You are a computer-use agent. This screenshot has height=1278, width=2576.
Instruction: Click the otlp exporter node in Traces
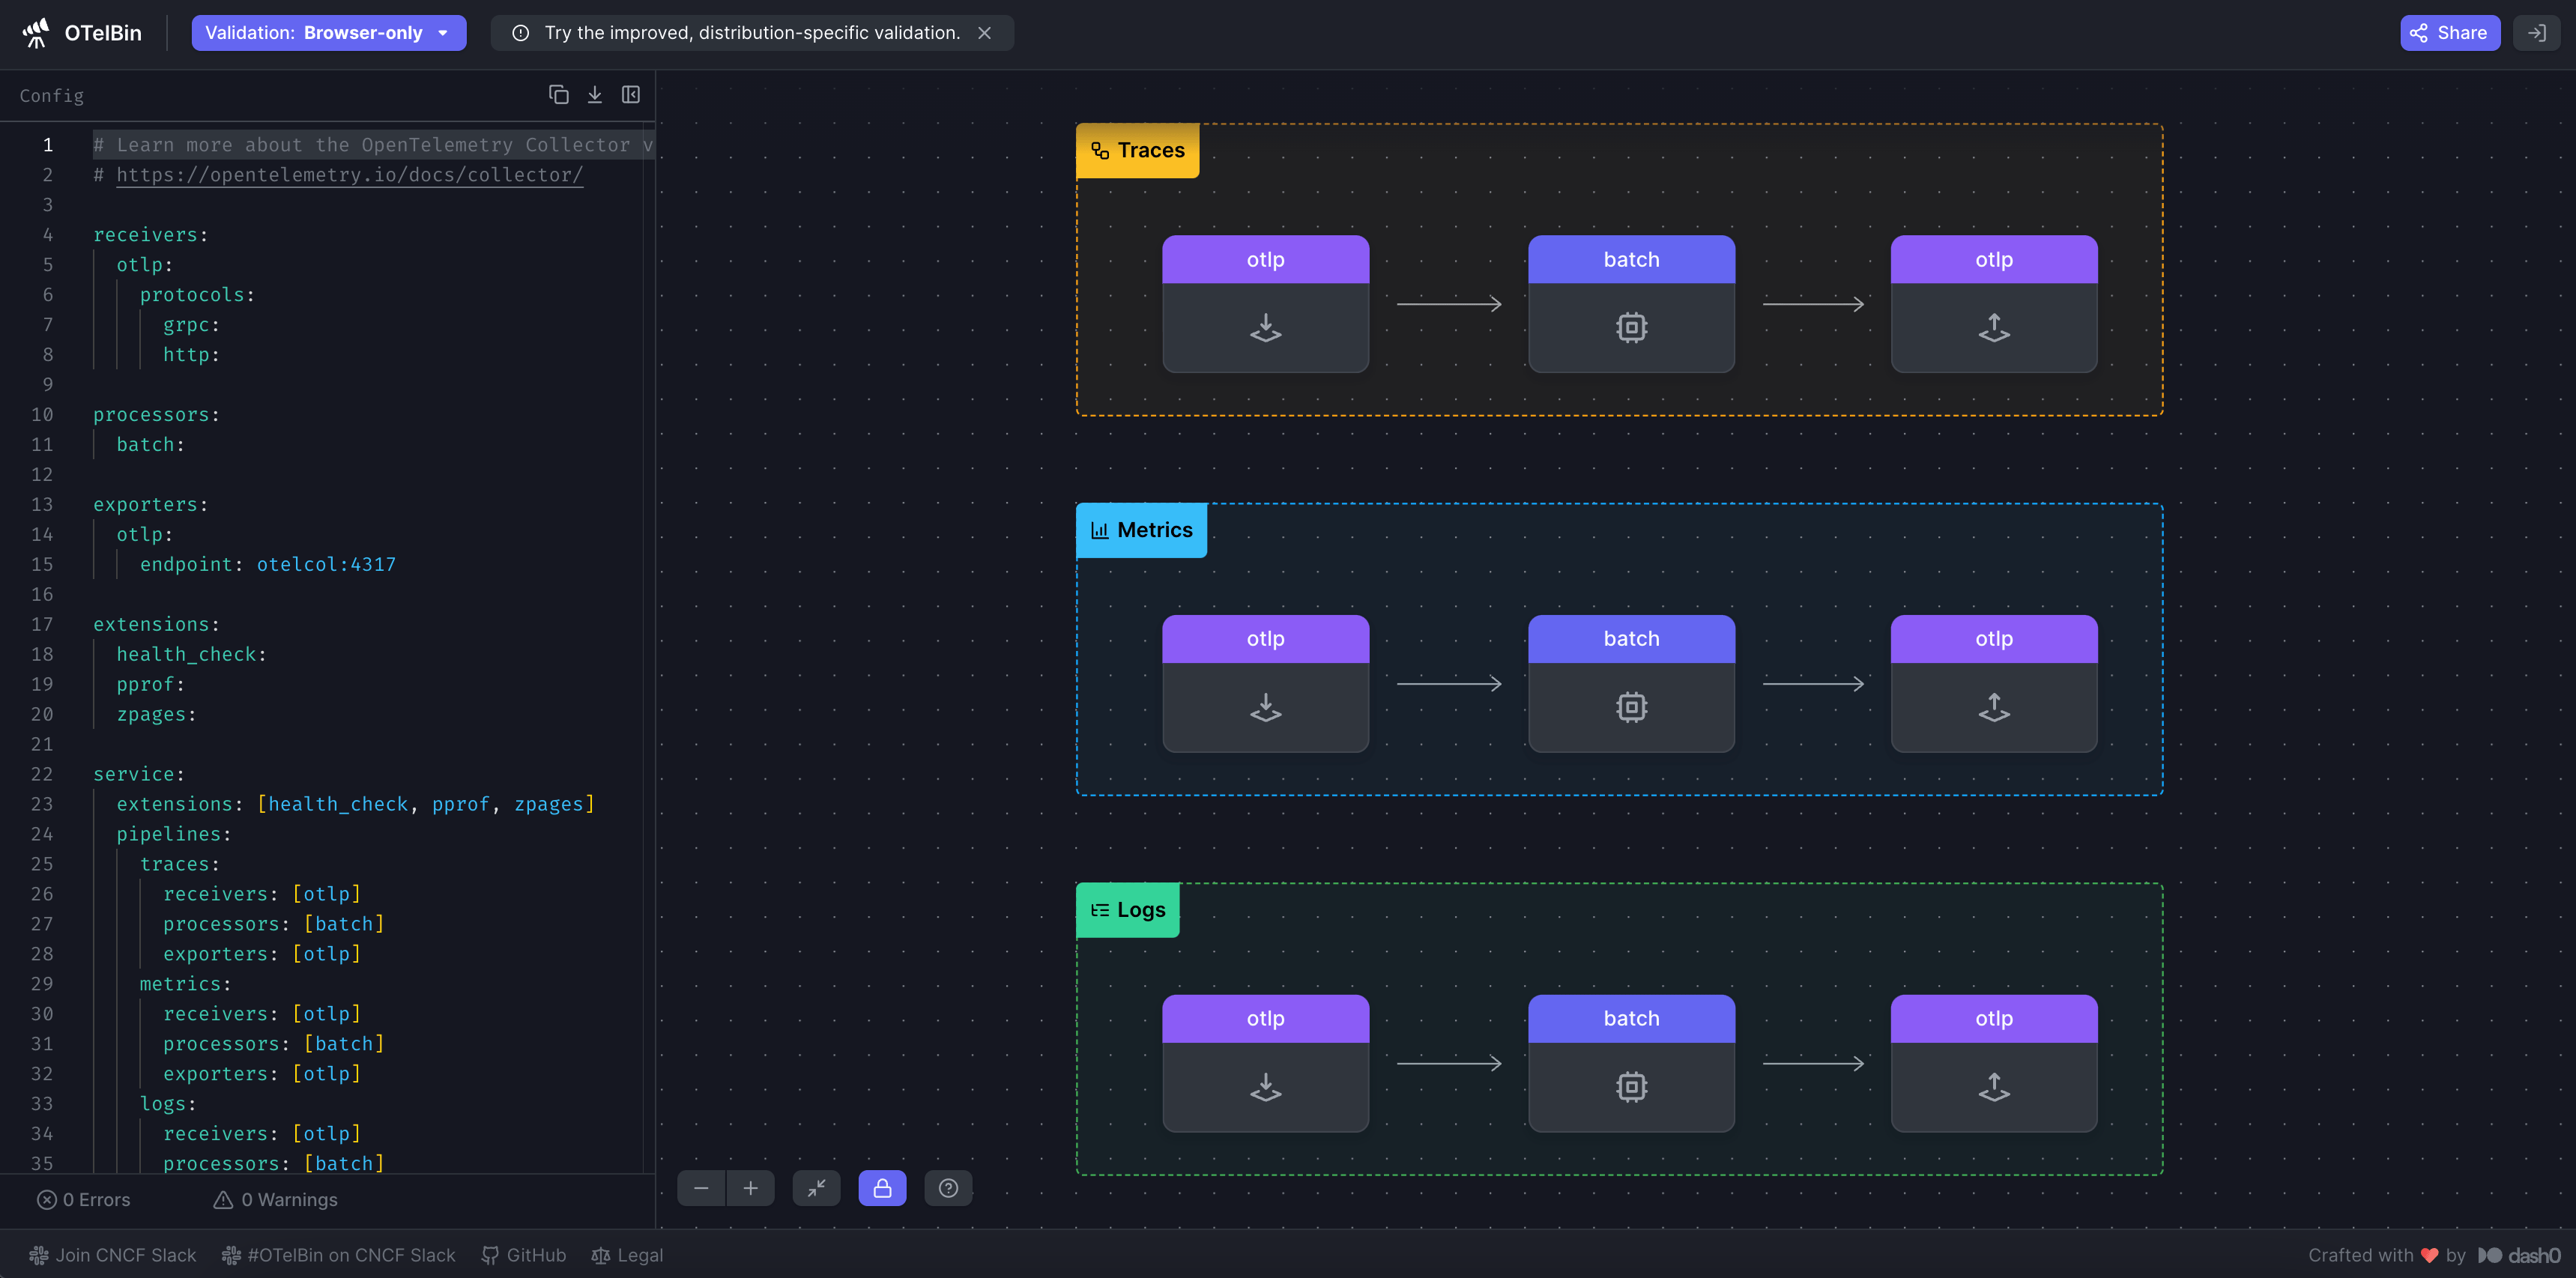1994,304
